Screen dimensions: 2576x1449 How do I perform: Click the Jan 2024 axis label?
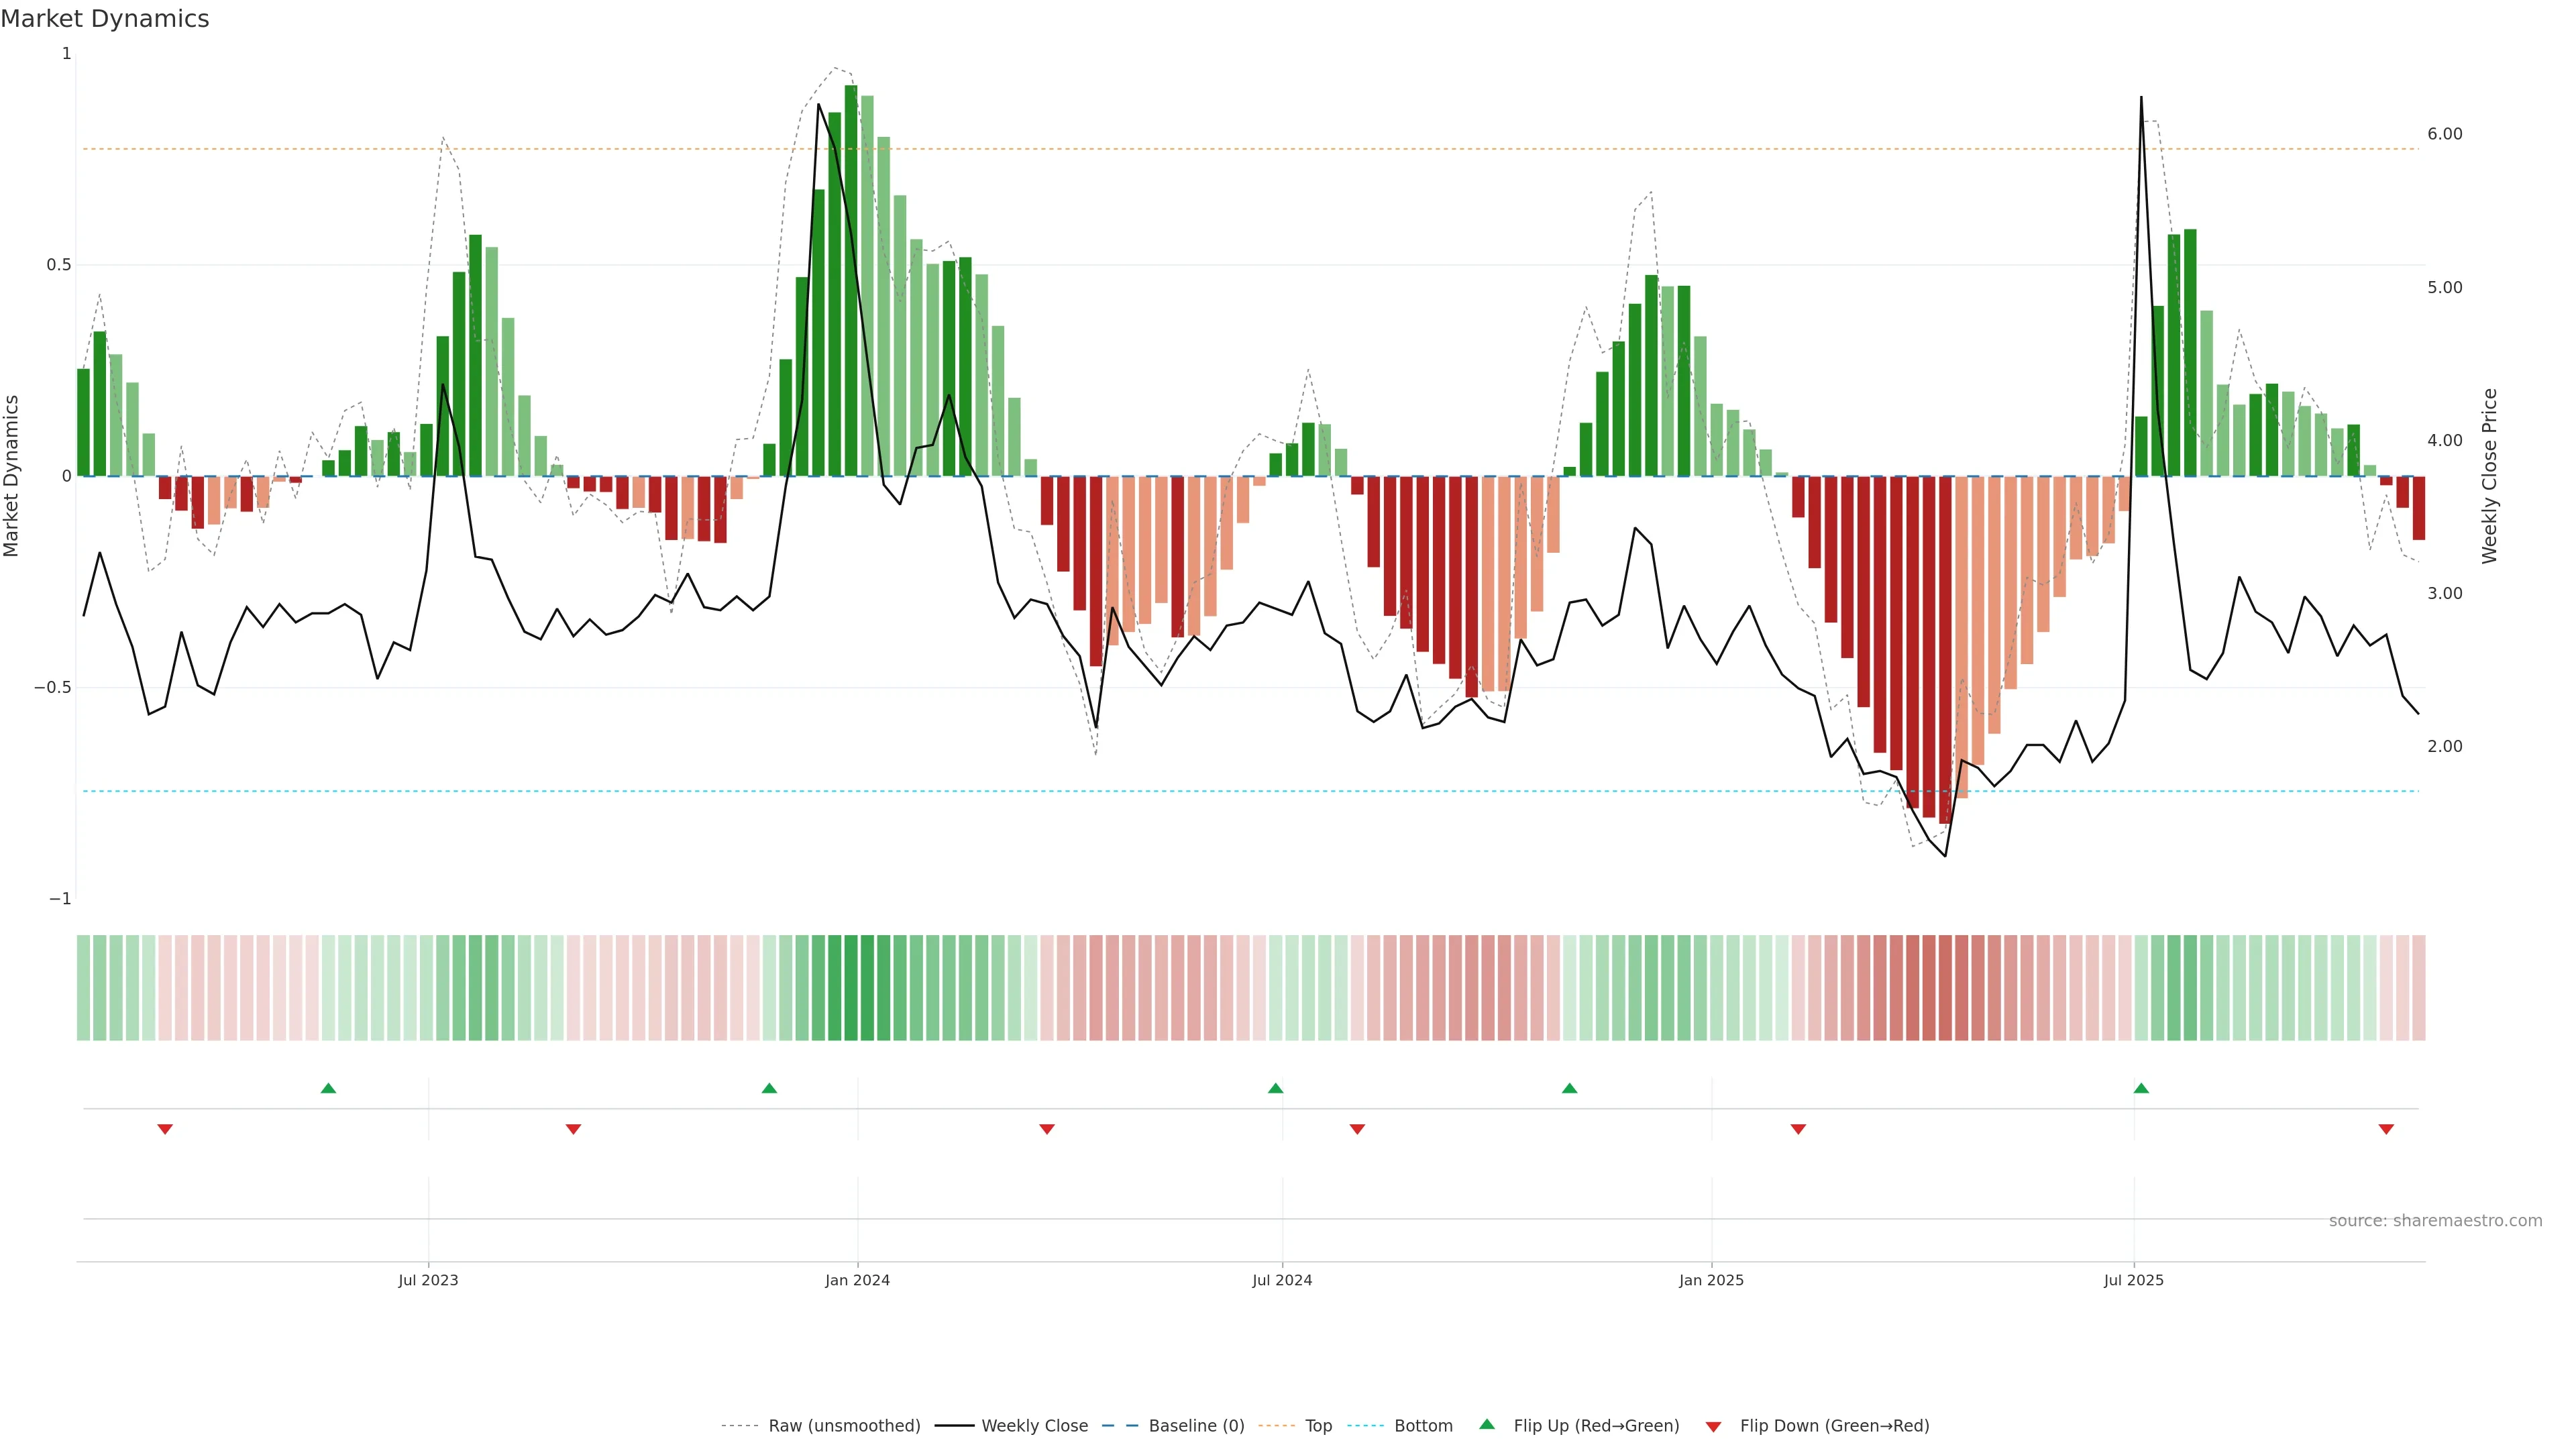click(857, 1280)
